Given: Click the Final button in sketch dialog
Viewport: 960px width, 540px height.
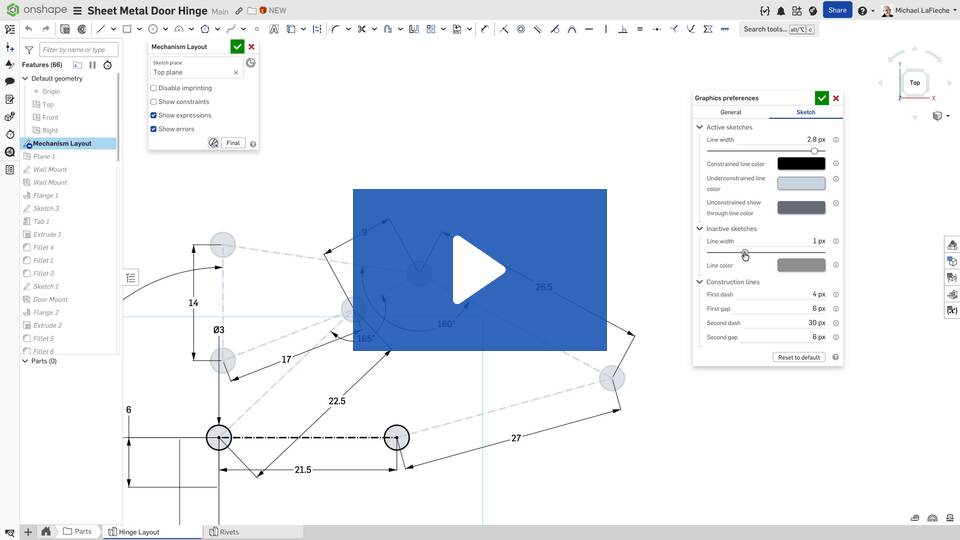Looking at the screenshot, I should [x=233, y=143].
